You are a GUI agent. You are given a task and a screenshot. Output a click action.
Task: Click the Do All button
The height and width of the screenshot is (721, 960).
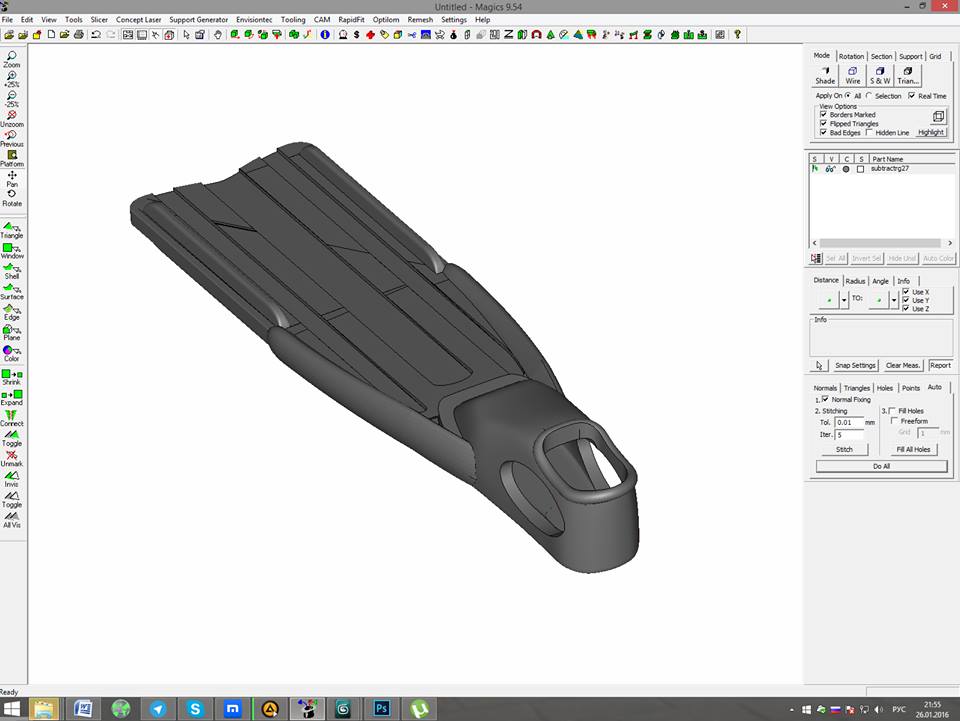pos(882,466)
